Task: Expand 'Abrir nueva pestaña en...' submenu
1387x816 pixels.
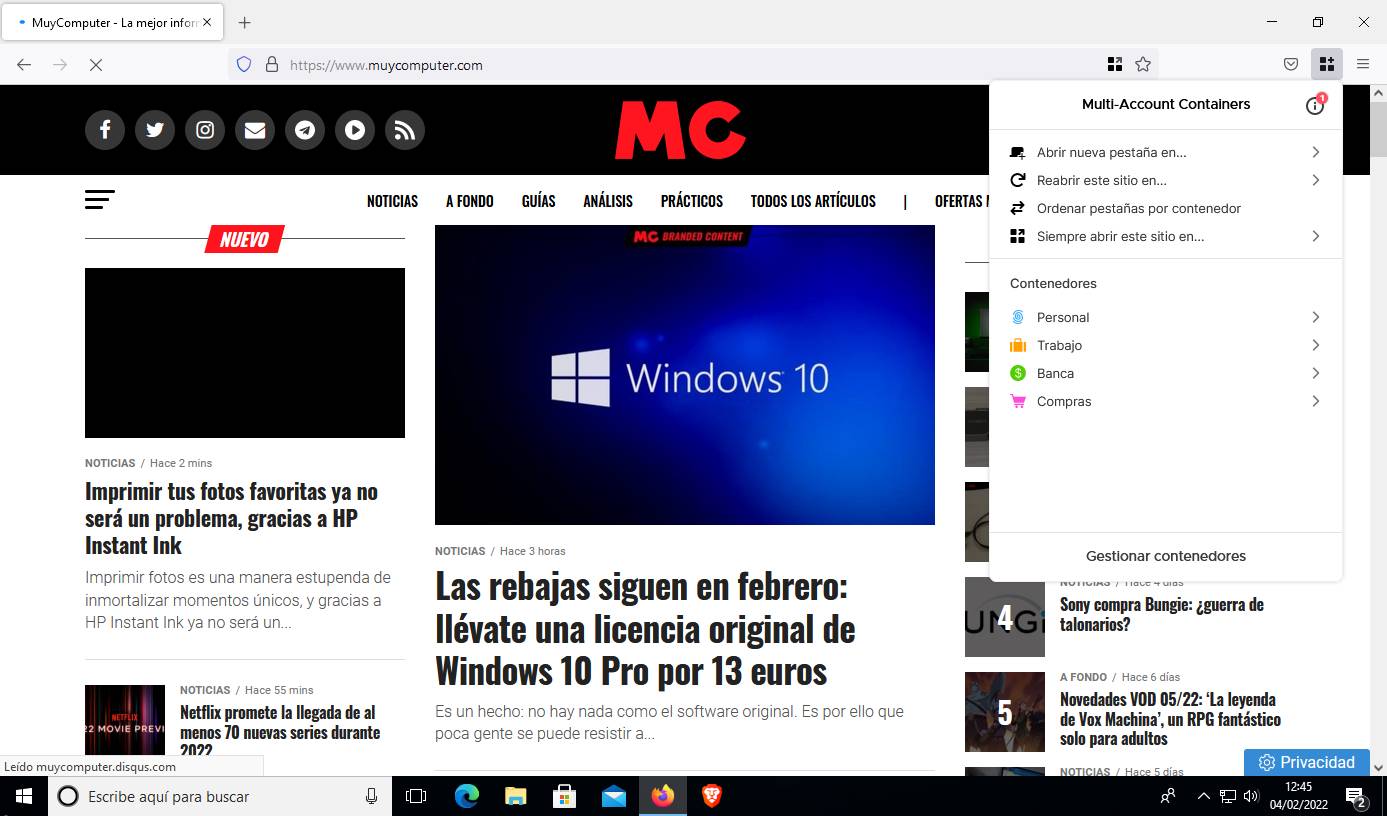Action: [1165, 152]
